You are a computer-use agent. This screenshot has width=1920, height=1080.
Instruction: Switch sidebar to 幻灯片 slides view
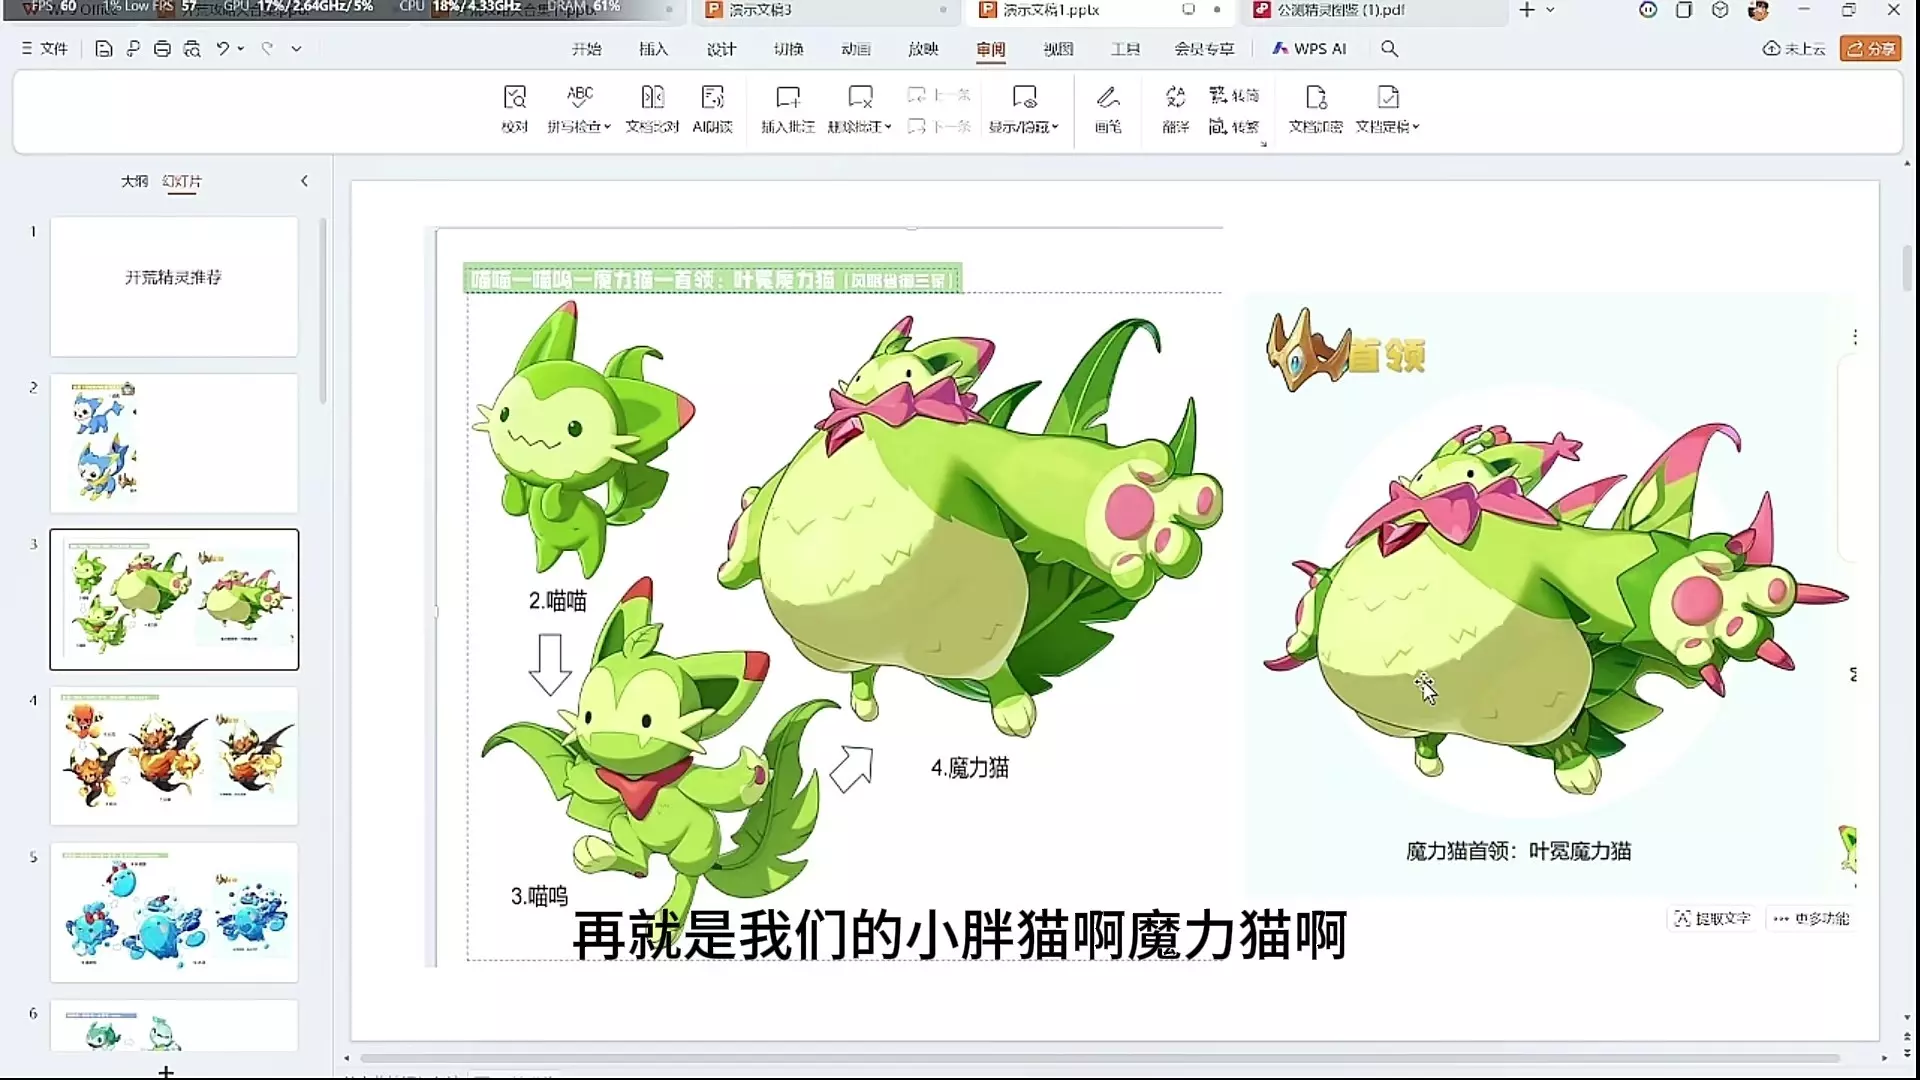[182, 181]
